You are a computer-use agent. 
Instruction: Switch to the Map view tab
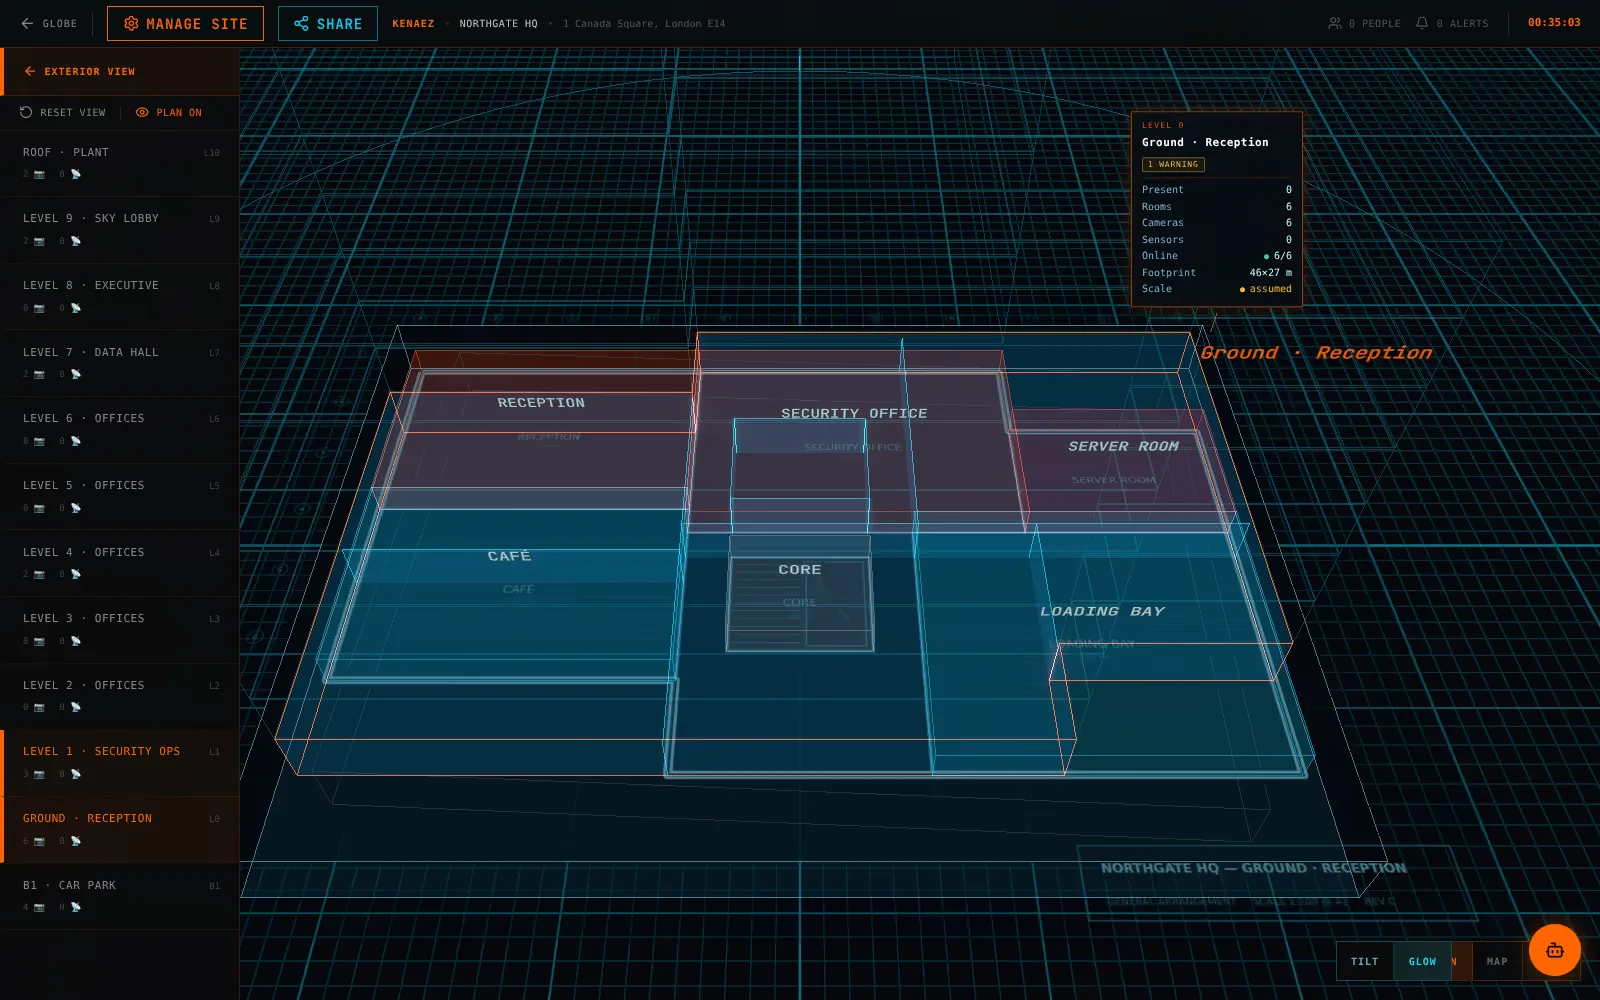coord(1496,961)
